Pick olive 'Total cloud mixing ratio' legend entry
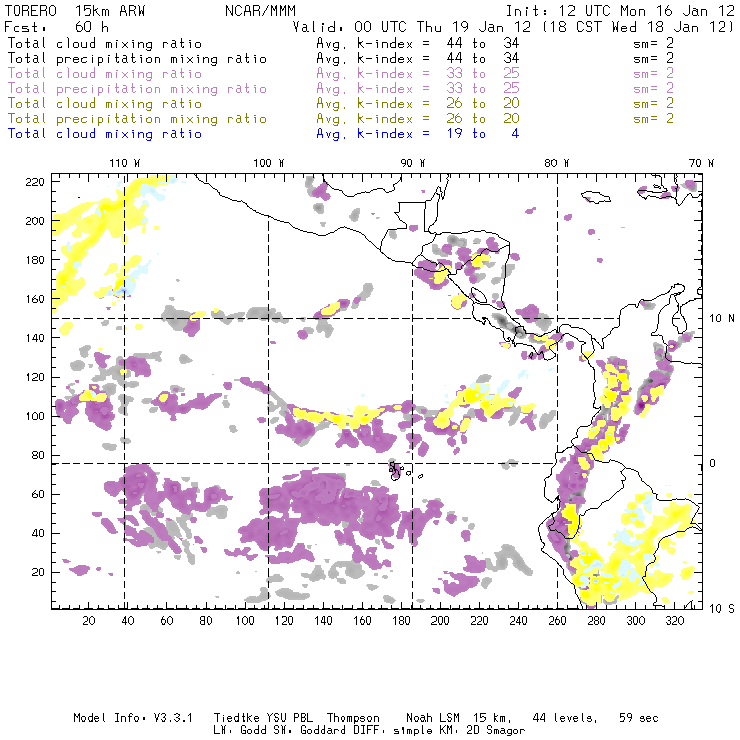 pos(105,103)
